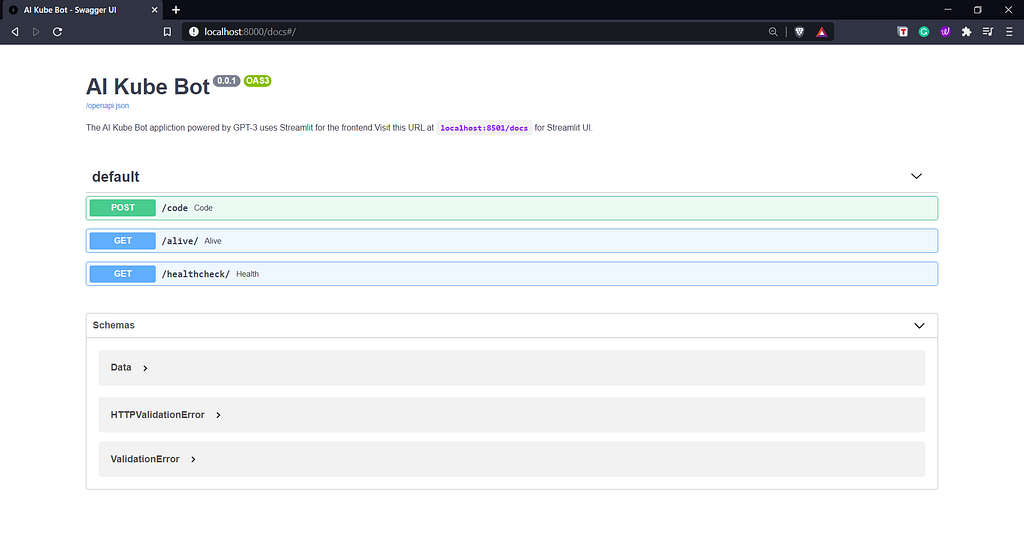
Task: Click the 0.0.1 version badge
Action: (x=227, y=81)
